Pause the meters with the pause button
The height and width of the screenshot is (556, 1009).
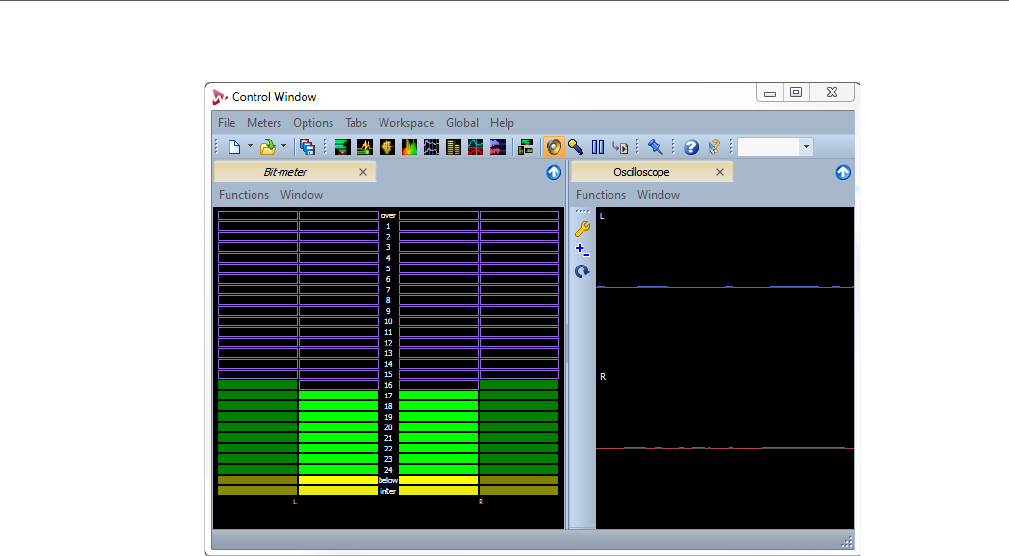(x=598, y=147)
